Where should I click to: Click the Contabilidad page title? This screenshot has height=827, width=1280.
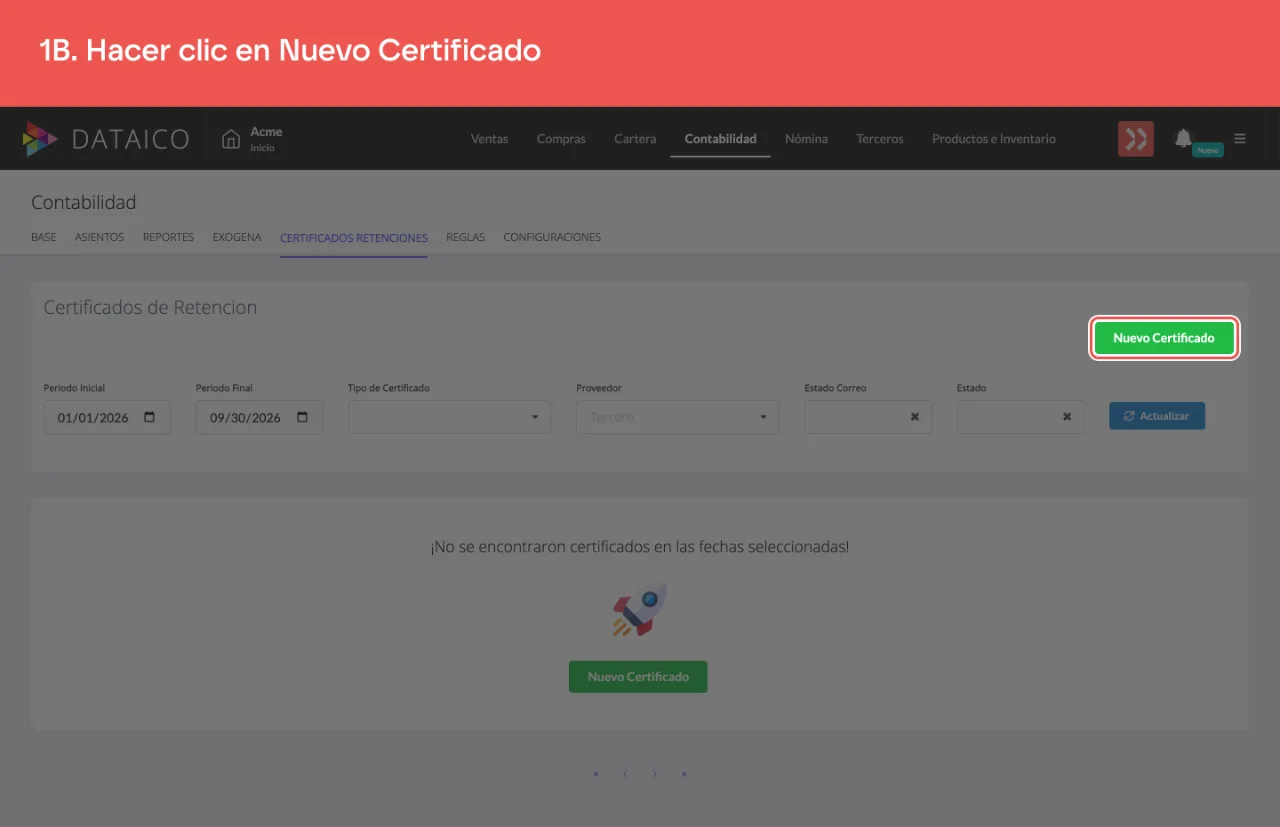tap(84, 203)
